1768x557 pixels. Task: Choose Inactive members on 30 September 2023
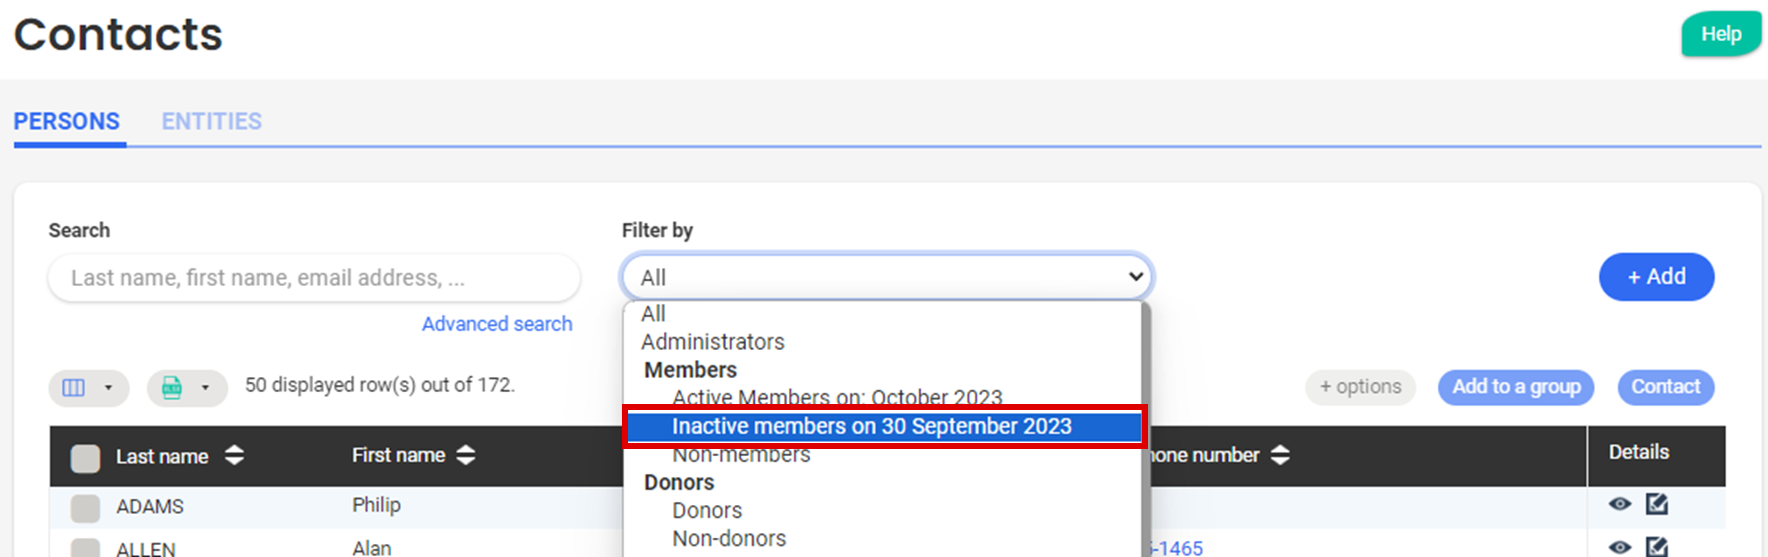(871, 427)
